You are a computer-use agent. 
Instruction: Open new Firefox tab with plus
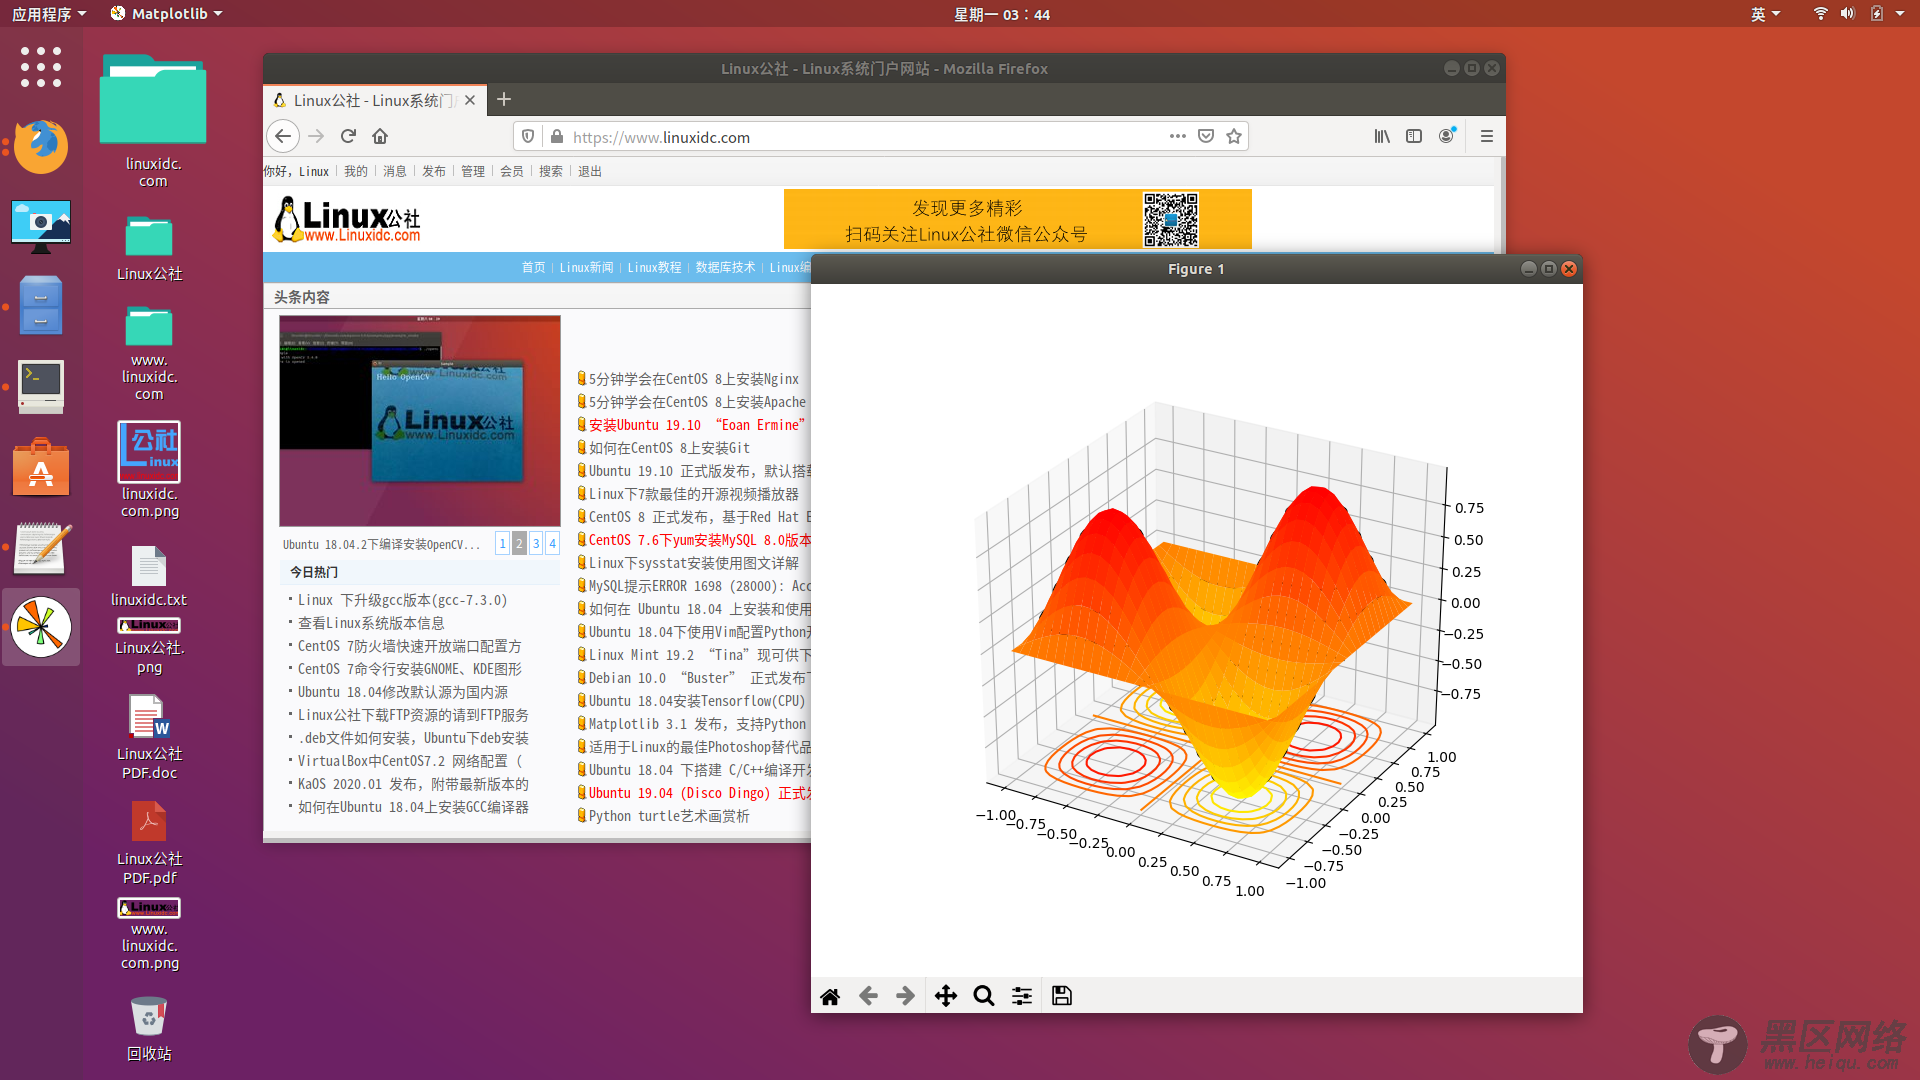pyautogui.click(x=504, y=99)
